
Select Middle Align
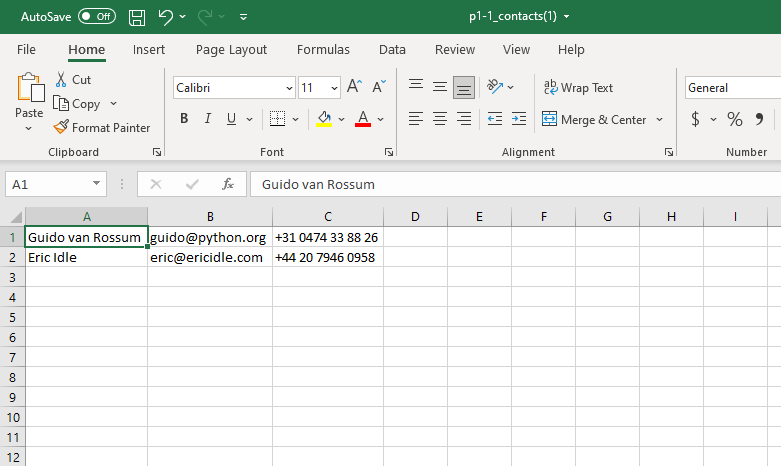[x=440, y=87]
